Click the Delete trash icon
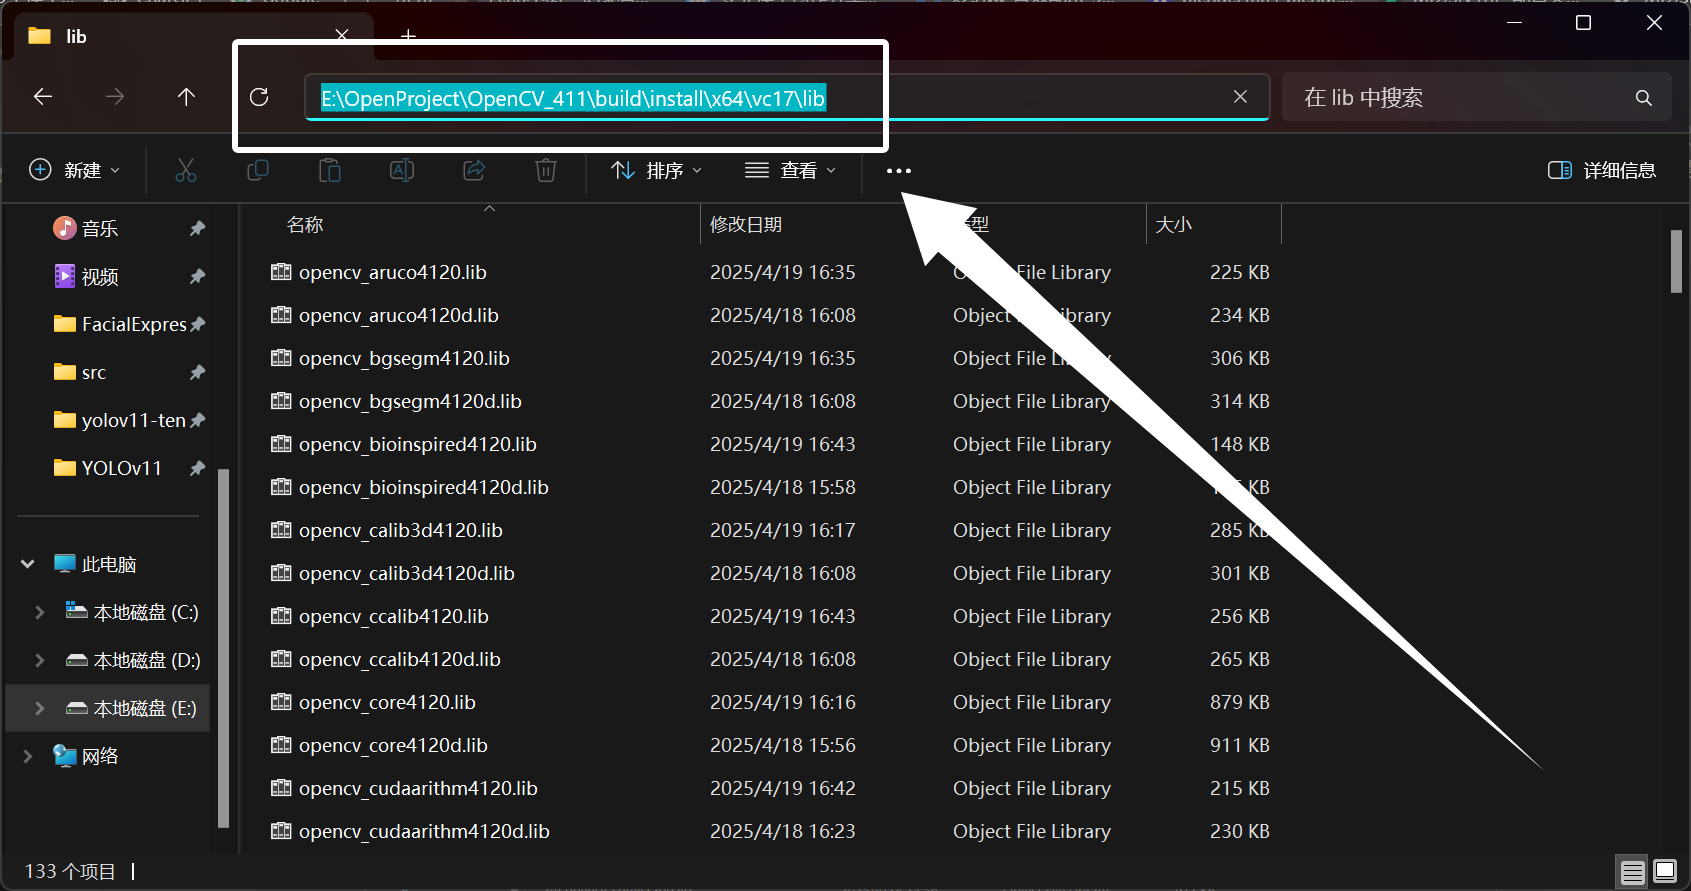1691x891 pixels. [x=546, y=170]
